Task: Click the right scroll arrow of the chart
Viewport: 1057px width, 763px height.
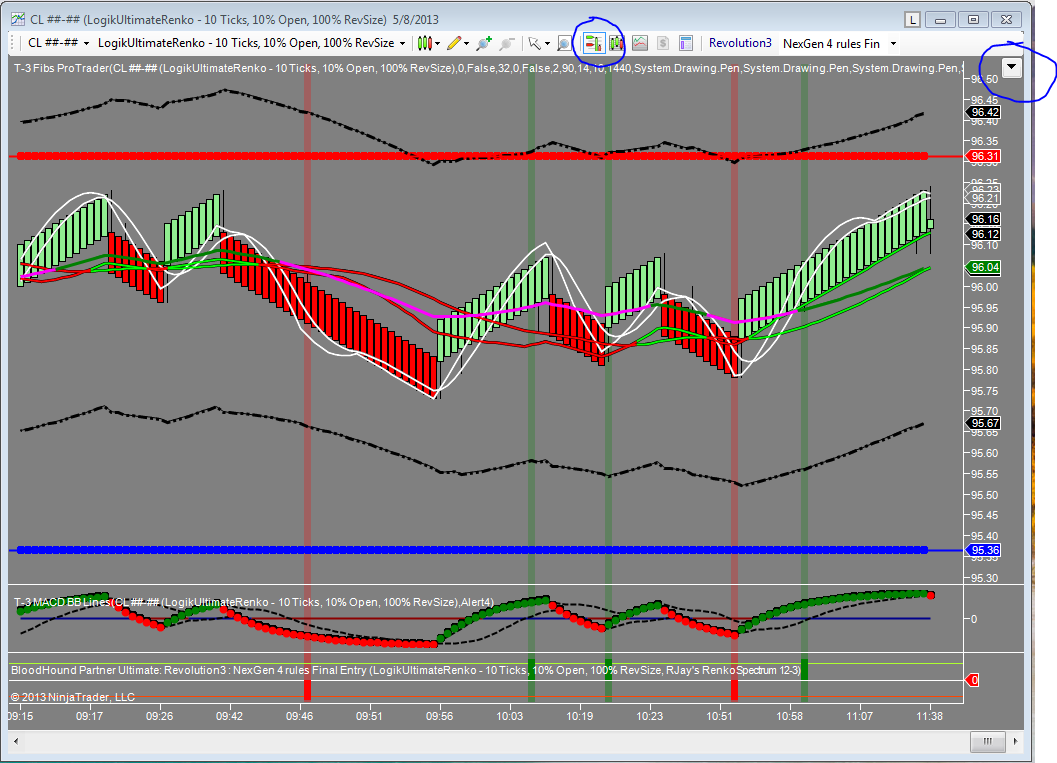Action: tap(1016, 741)
